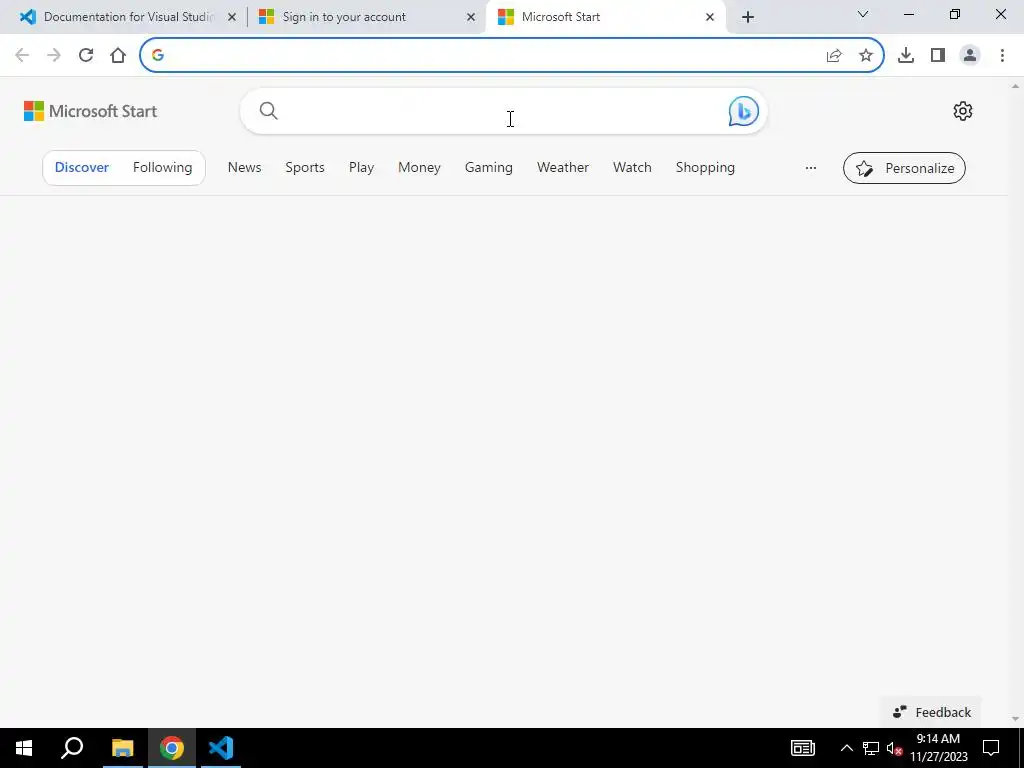Close the Visual Studio Documentation tab
Image resolution: width=1024 pixels, height=768 pixels.
pos(231,17)
